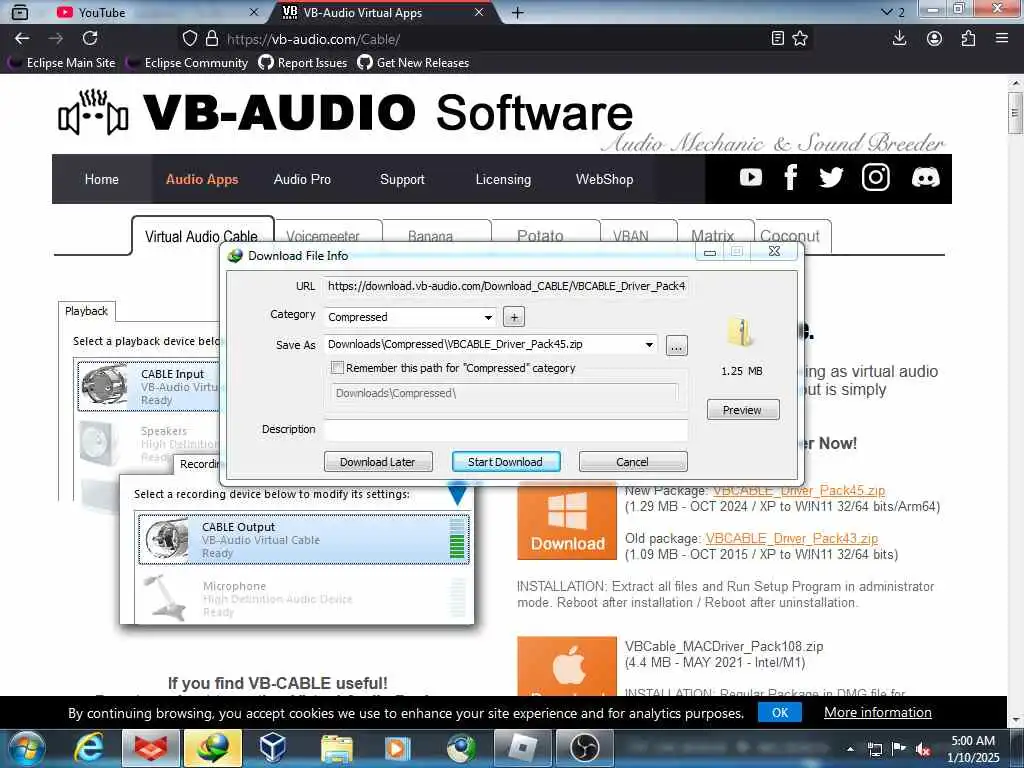Open the browser account profile icon

coord(934,39)
